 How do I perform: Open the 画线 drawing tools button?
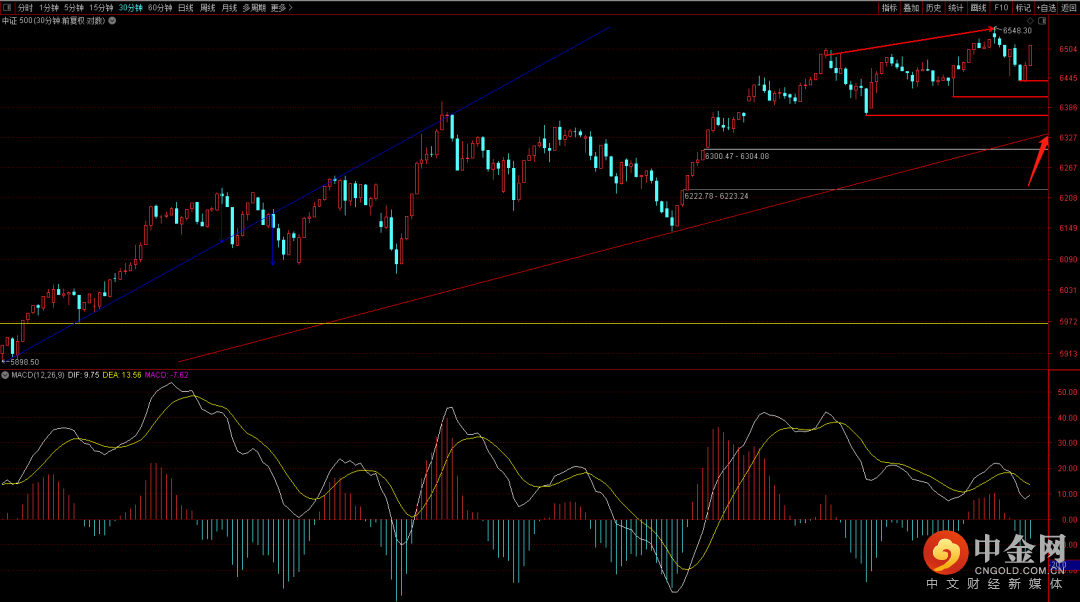(978, 8)
